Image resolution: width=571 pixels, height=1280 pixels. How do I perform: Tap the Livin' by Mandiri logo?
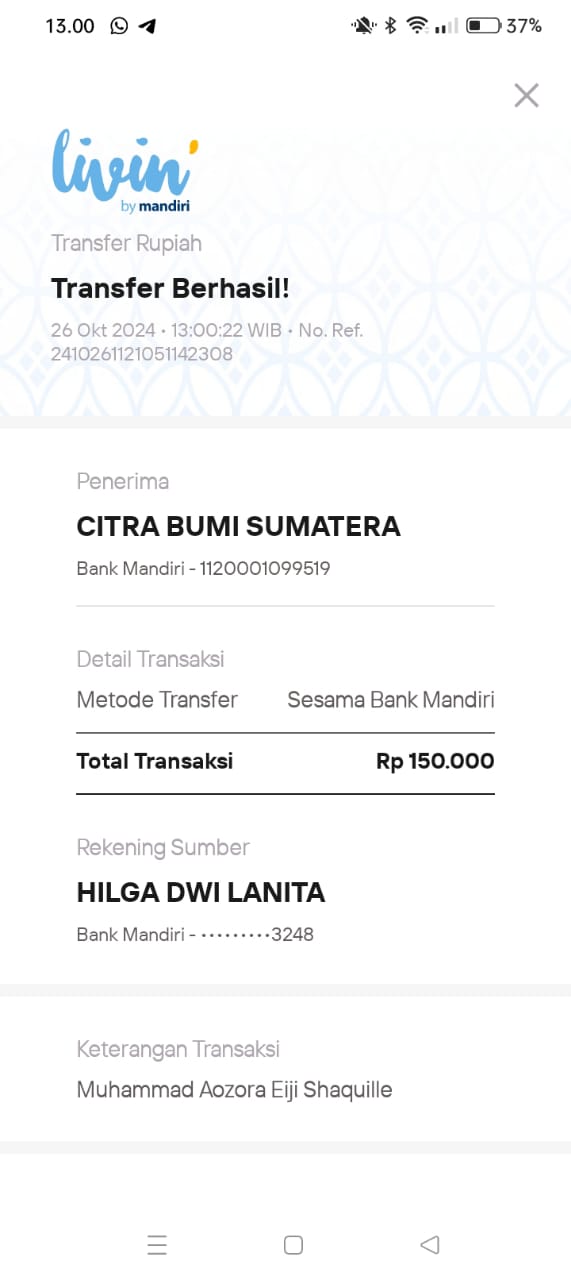(x=120, y=172)
